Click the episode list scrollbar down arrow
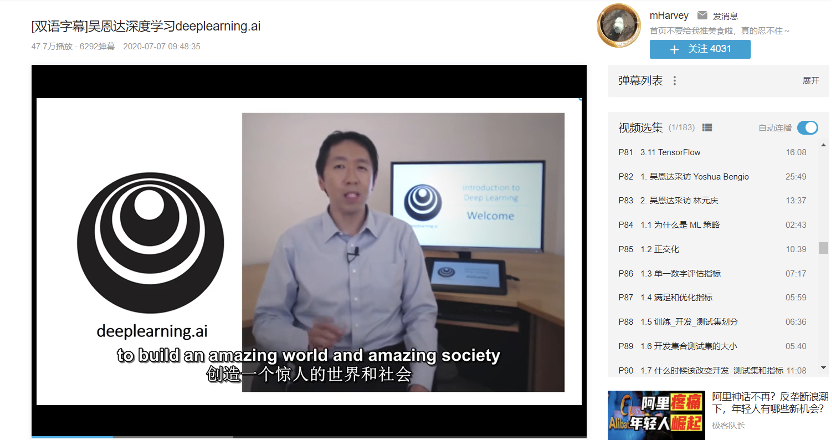Viewport: 832px width, 440px height. [x=823, y=367]
